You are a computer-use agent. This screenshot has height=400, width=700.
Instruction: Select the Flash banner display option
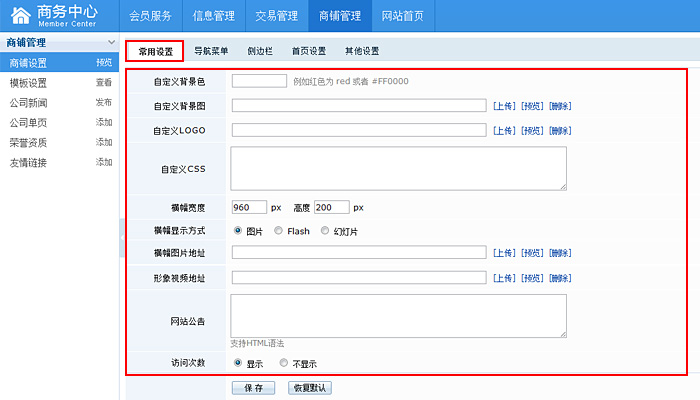pyautogui.click(x=278, y=231)
